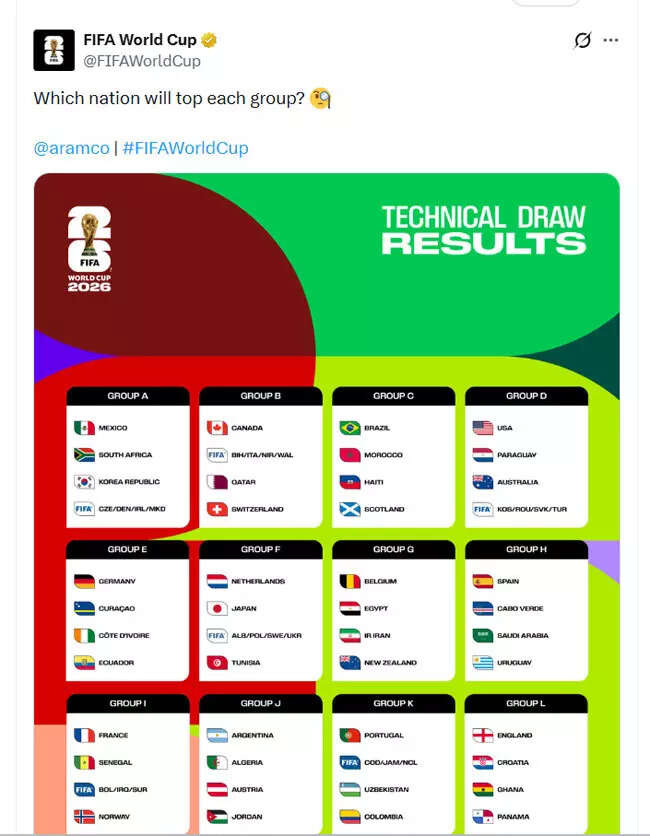Click the Germany flag in Group E

pos(84,581)
